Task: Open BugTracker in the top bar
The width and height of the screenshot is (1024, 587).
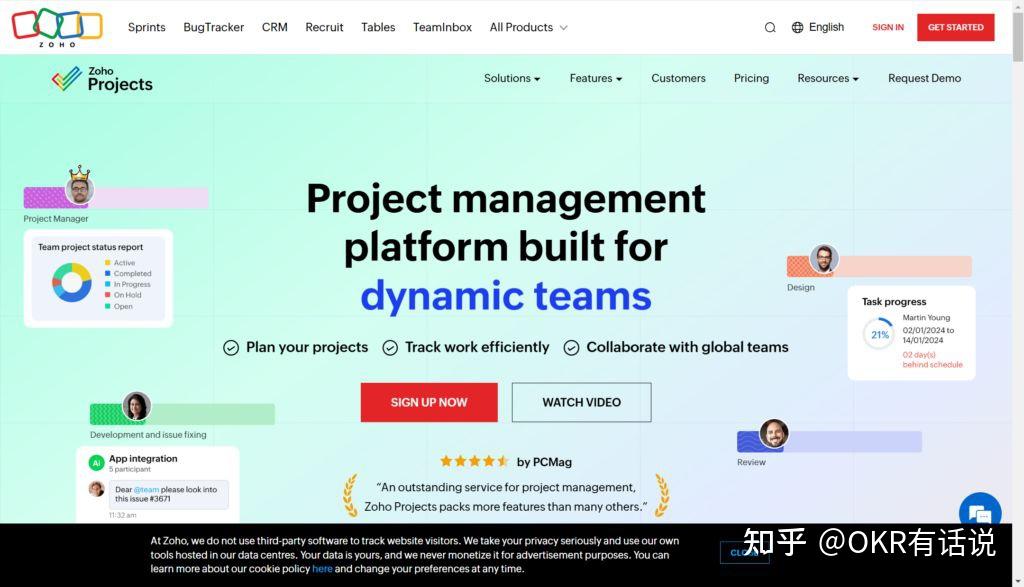Action: 214,27
